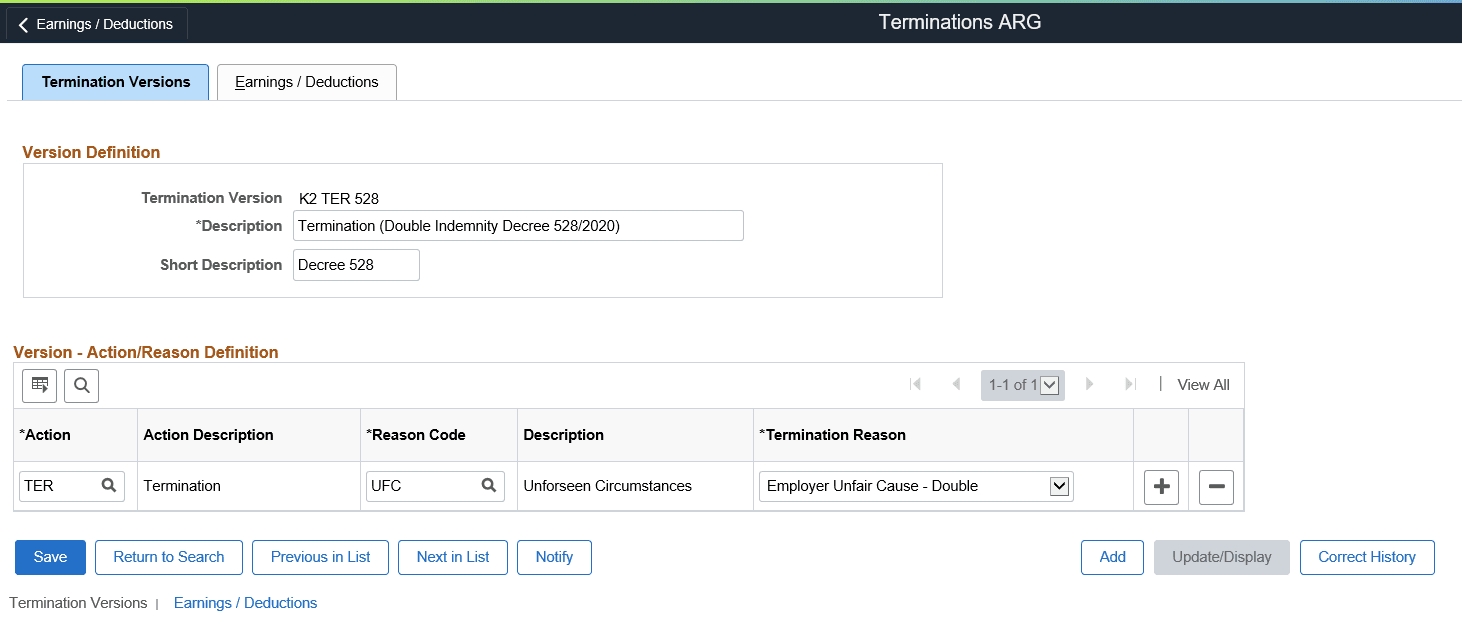The image size is (1462, 634).
Task: Jump to last page with the last-page arrow
Action: pos(1130,384)
